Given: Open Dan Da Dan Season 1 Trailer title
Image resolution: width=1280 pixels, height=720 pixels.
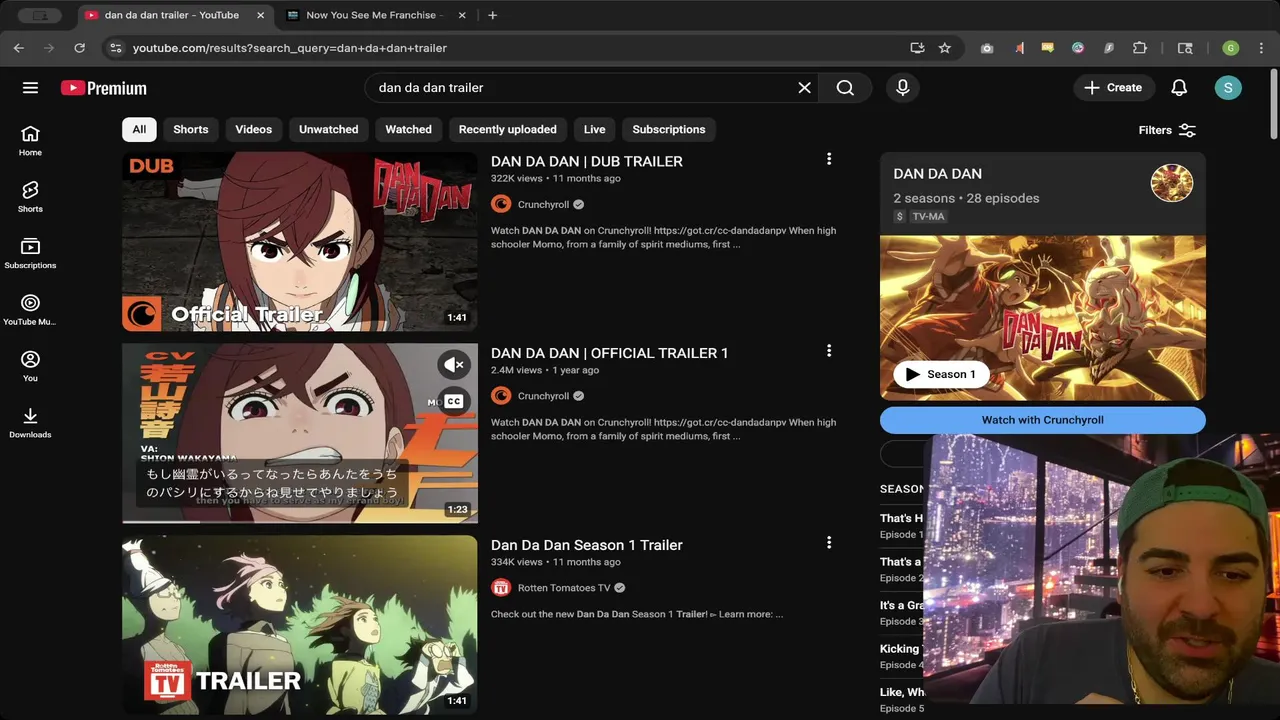Looking at the screenshot, I should click(587, 545).
